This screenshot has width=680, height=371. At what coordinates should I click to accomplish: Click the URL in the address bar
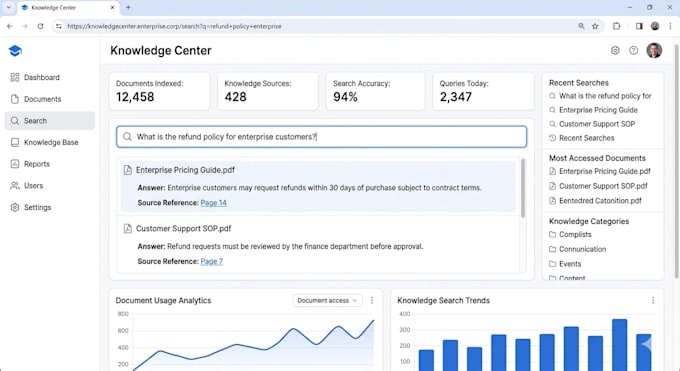(174, 26)
